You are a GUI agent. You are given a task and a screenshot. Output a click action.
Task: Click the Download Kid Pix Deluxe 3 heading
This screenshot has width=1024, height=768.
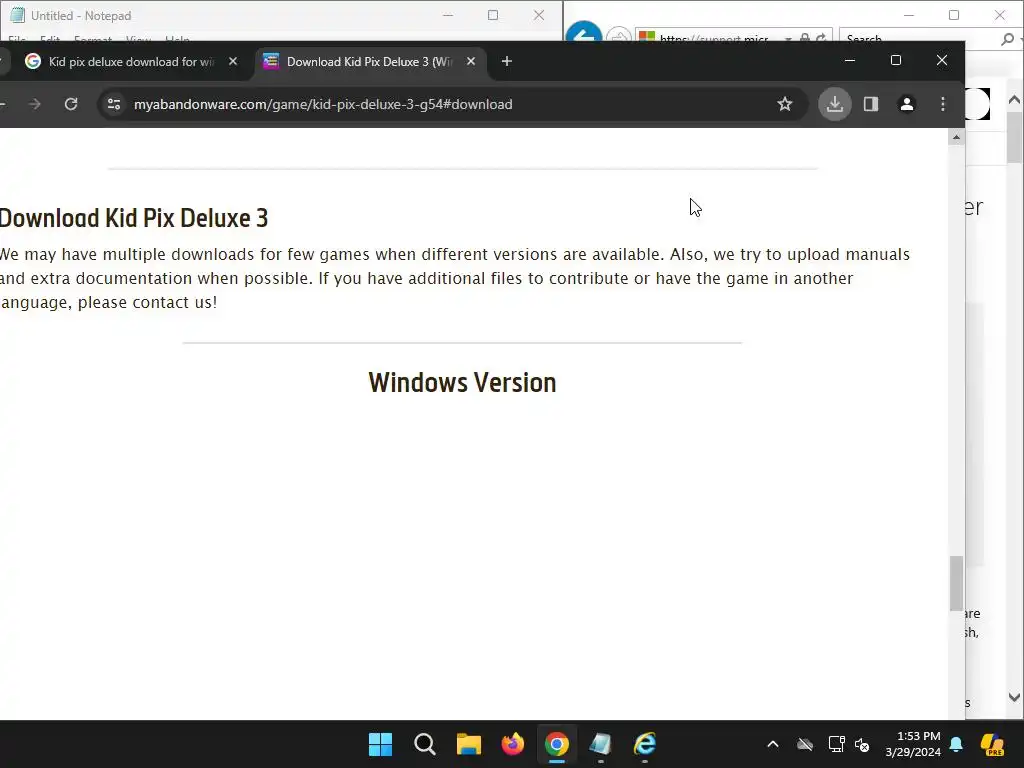pos(133,218)
